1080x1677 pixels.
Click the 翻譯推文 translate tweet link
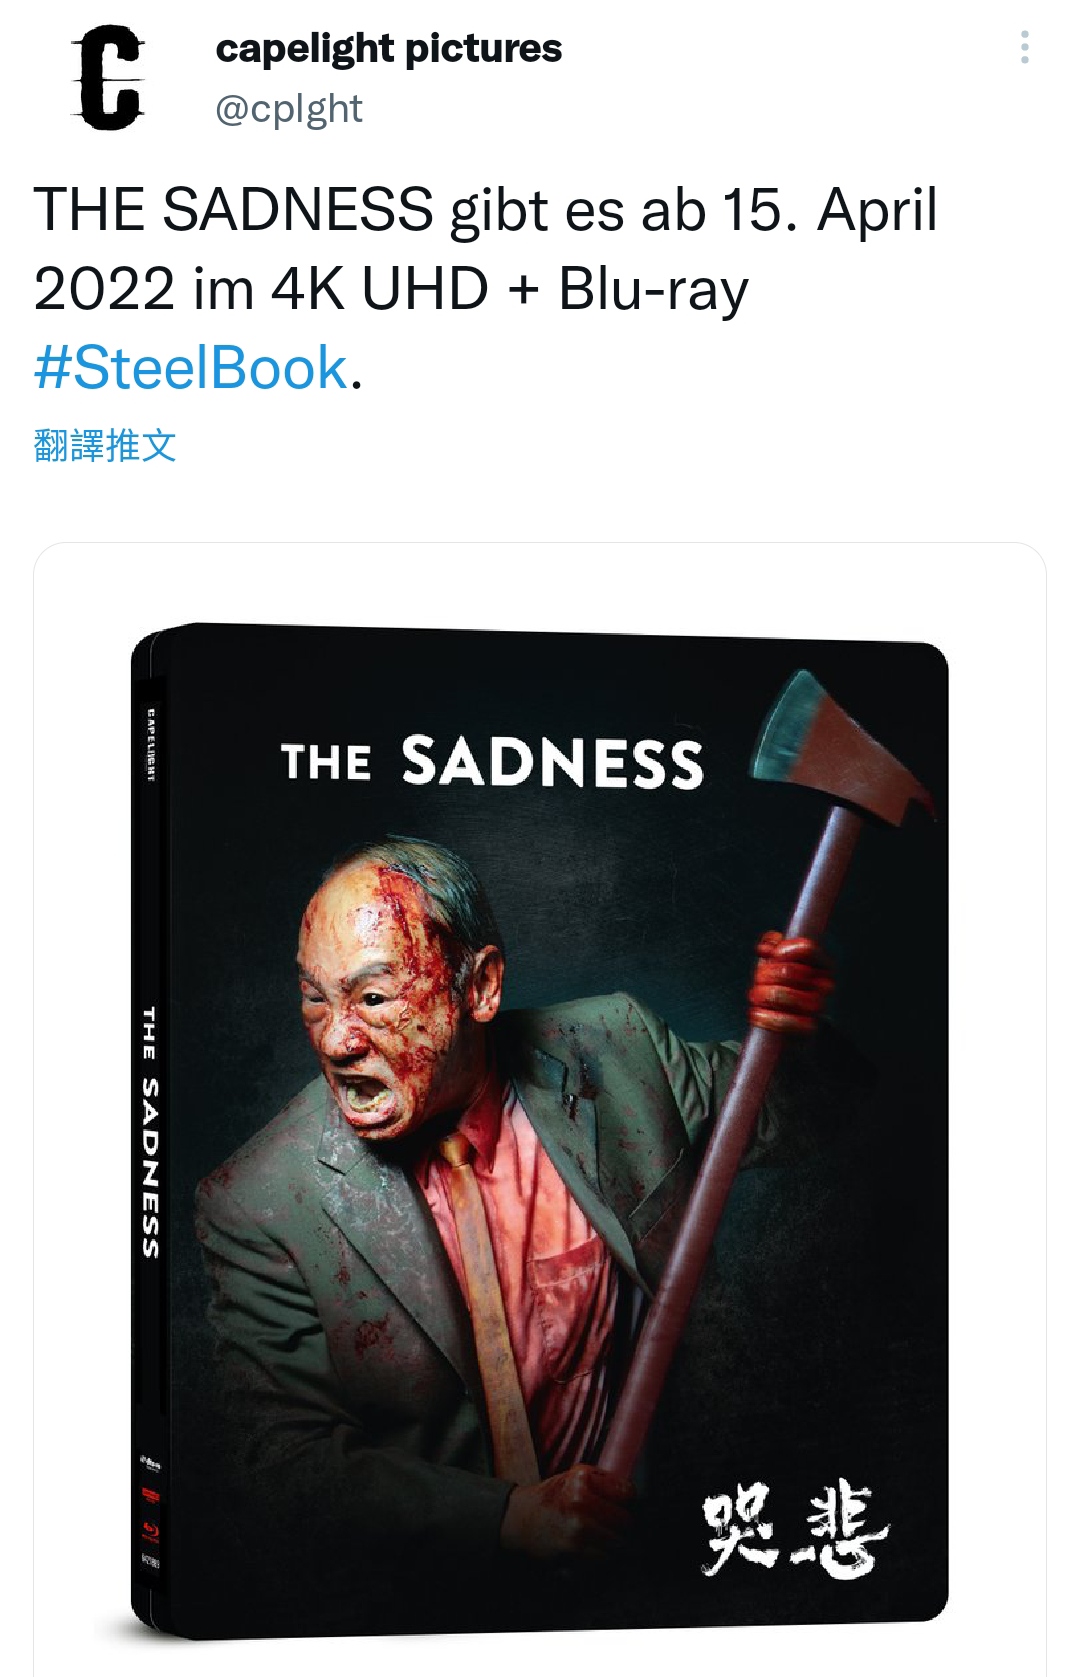click(x=105, y=445)
